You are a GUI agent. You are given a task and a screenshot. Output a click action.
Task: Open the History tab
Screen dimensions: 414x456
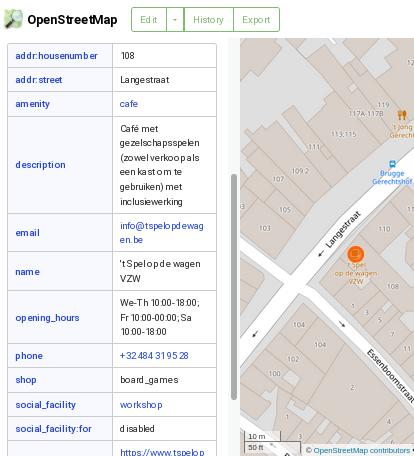(209, 20)
